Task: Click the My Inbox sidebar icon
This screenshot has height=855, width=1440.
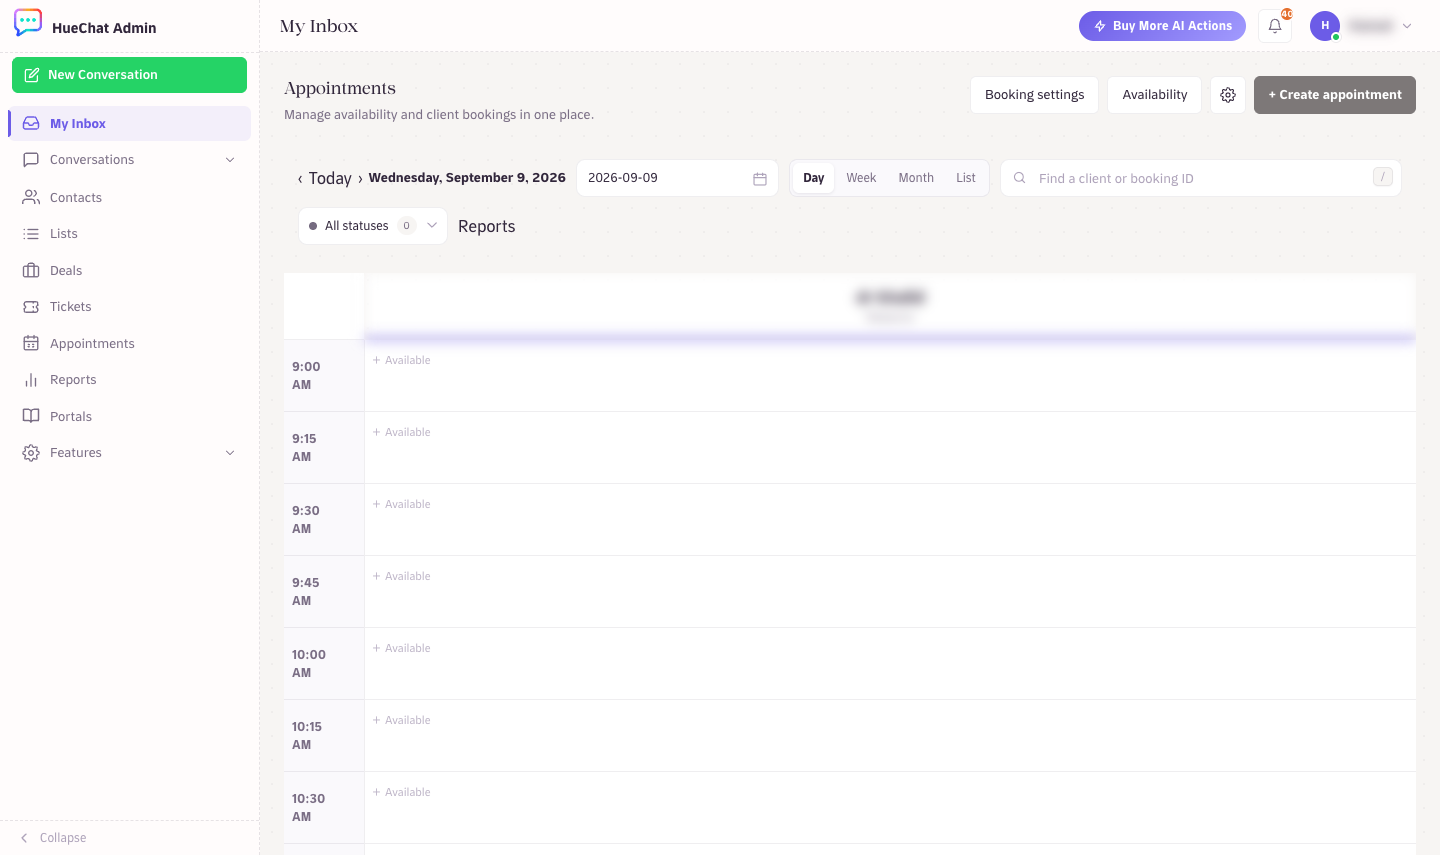Action: (31, 124)
